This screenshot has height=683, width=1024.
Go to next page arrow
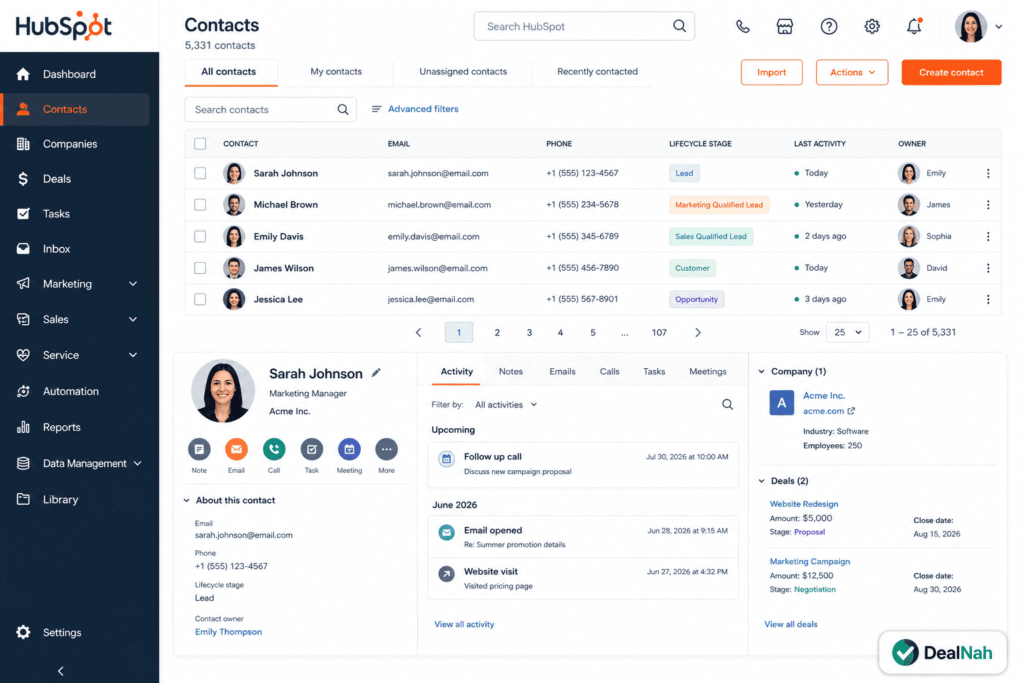click(x=697, y=332)
